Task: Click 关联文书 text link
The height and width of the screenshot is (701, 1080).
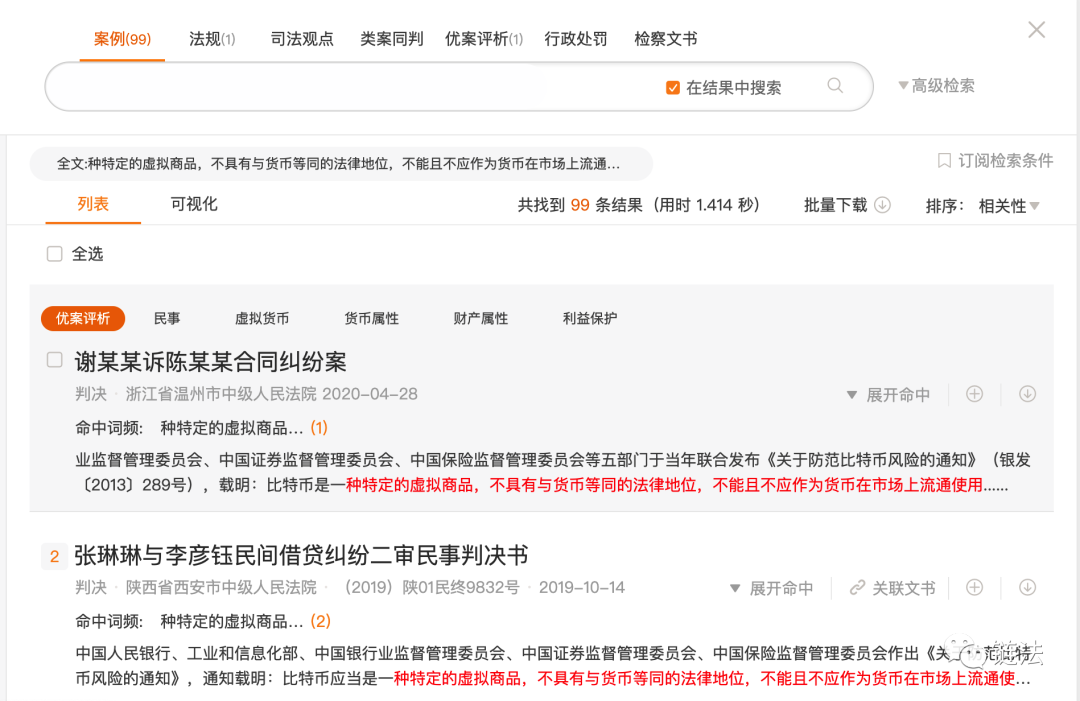Action: point(904,588)
